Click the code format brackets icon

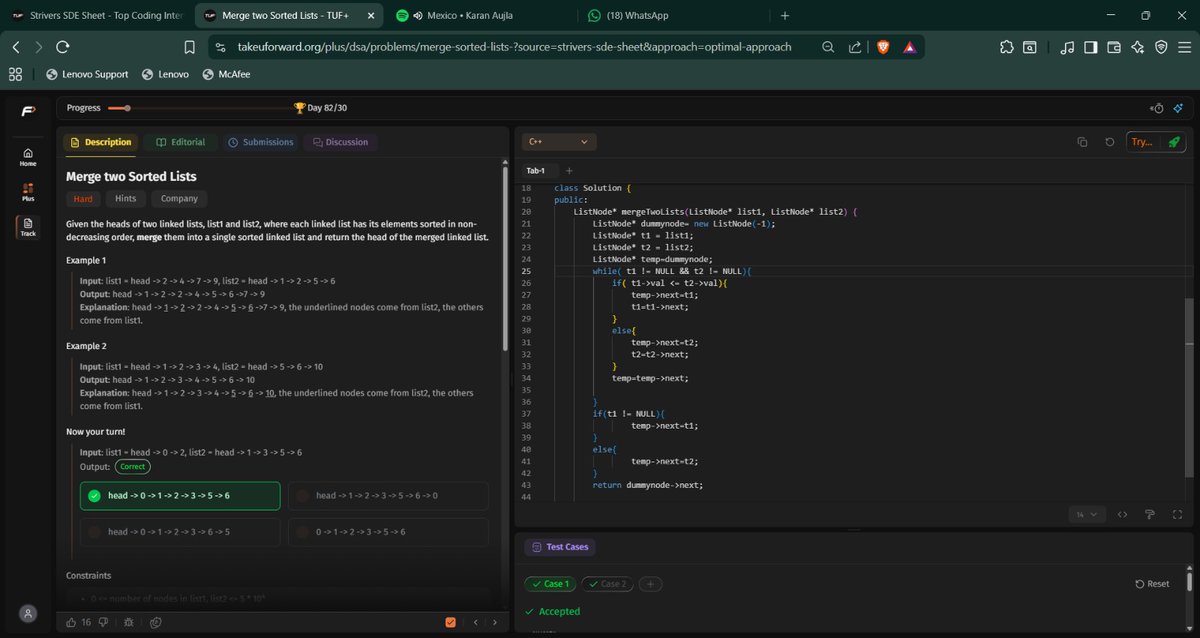point(1122,514)
